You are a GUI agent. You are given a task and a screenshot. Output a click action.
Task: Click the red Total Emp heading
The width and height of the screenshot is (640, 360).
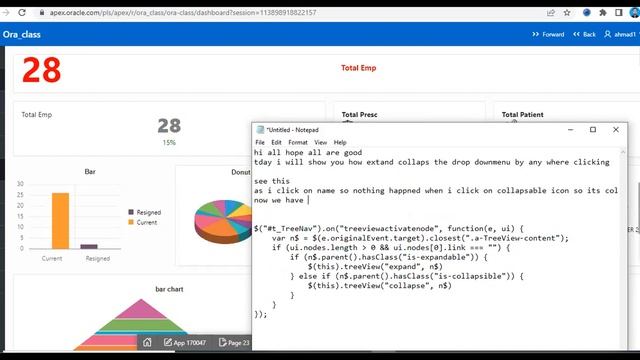pos(359,68)
